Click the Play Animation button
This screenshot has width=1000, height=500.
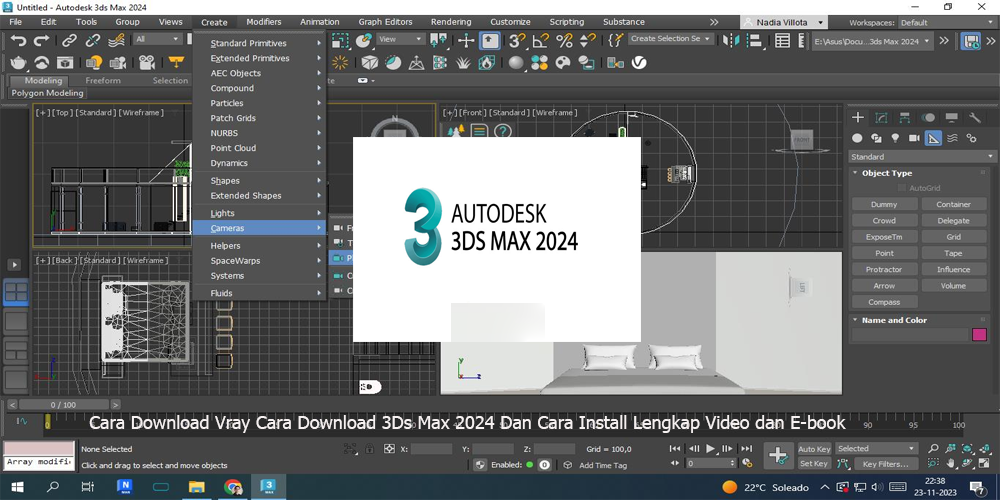[711, 449]
